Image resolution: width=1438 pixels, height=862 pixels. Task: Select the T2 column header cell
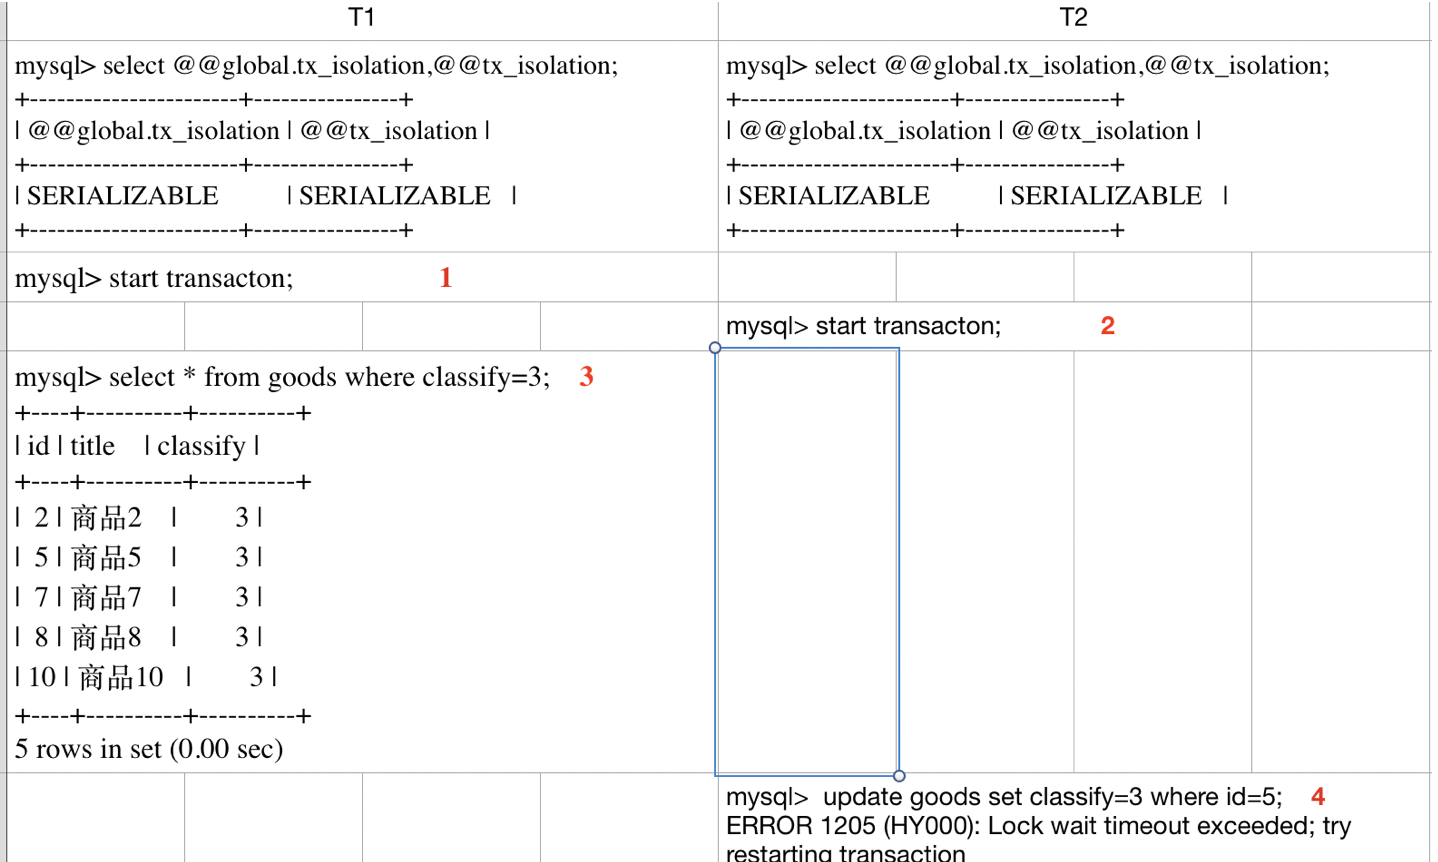click(1074, 19)
